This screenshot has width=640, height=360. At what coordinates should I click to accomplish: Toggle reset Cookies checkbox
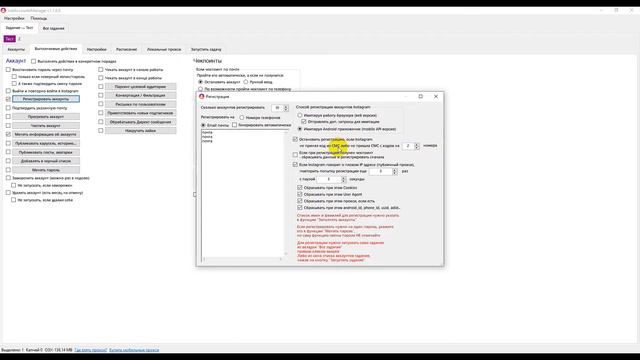tap(300, 188)
